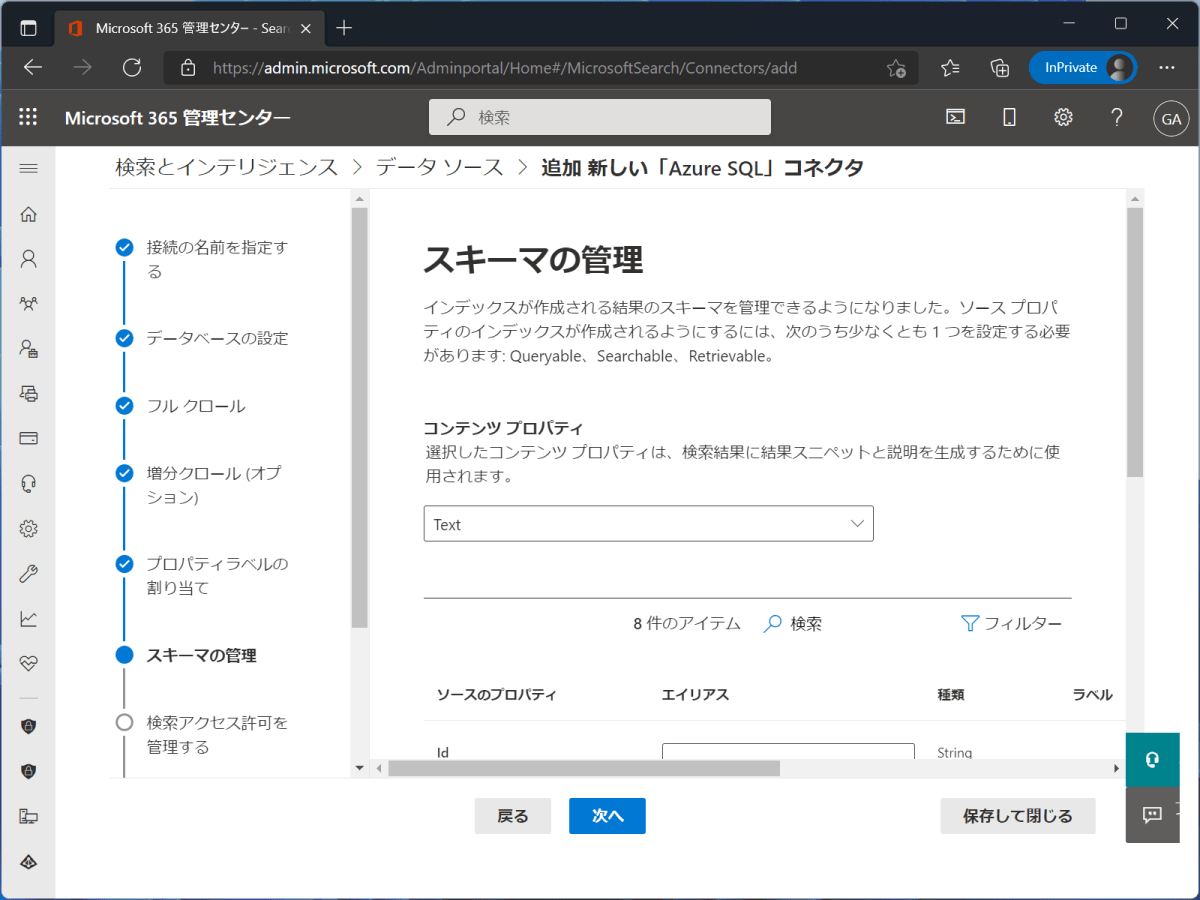Go to step フル クロール
This screenshot has width=1200, height=900.
(196, 406)
